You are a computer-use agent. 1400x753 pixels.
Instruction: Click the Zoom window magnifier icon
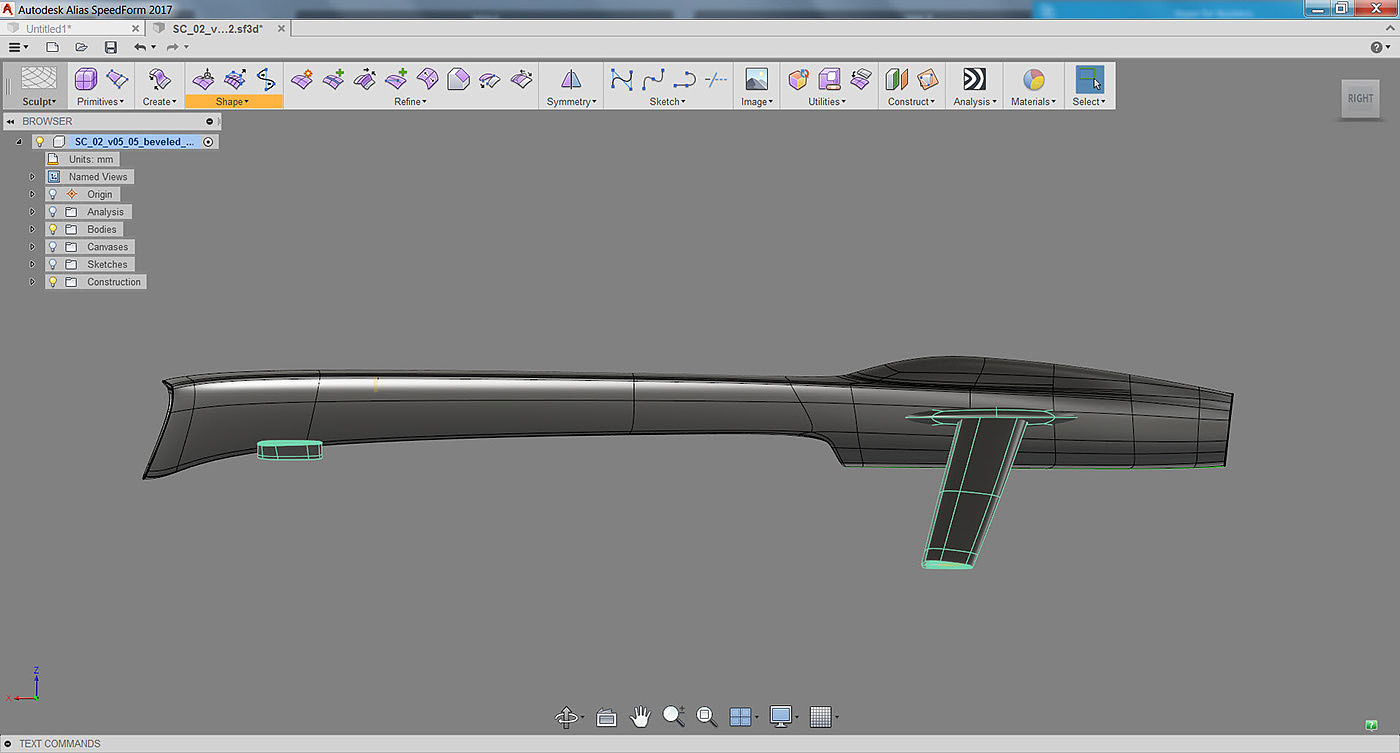click(x=706, y=716)
